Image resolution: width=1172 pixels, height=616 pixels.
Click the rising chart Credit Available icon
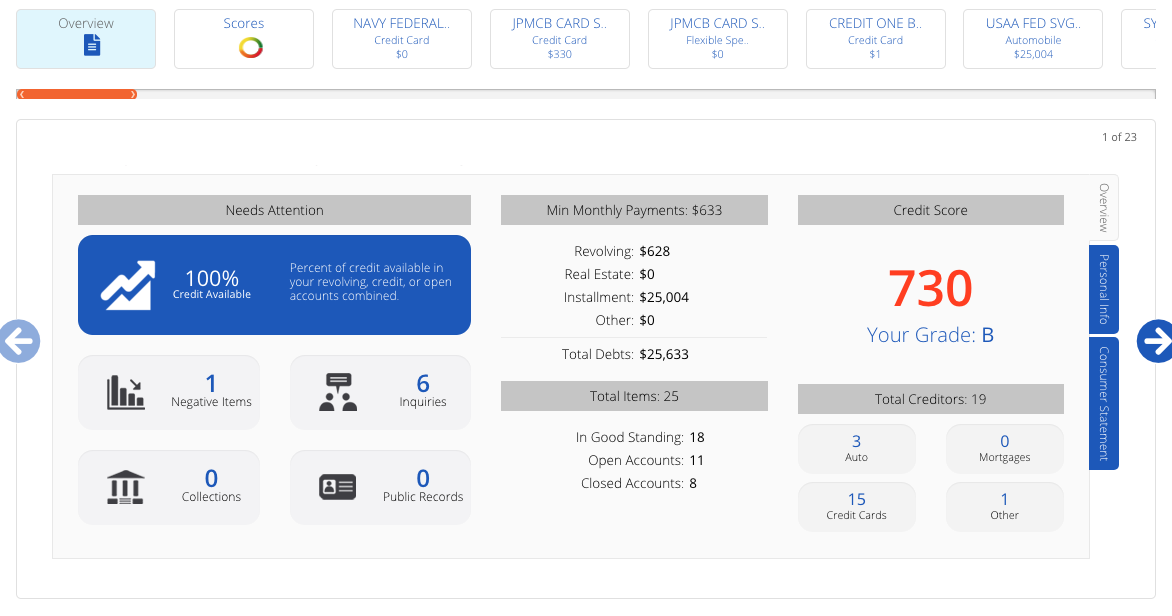(128, 285)
